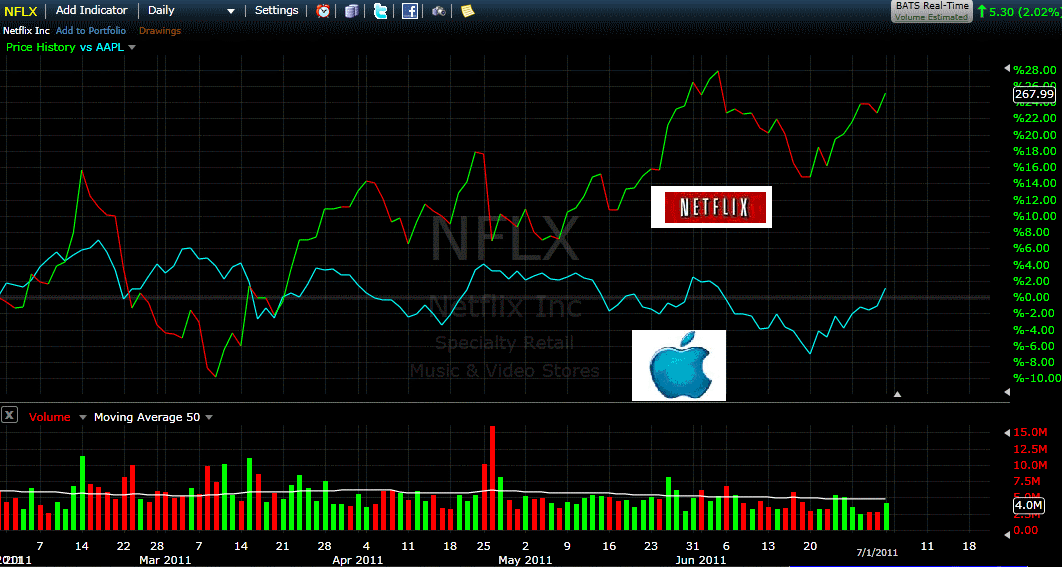
Task: Expand the Moving Average 50 arrow
Action: pyautogui.click(x=209, y=417)
